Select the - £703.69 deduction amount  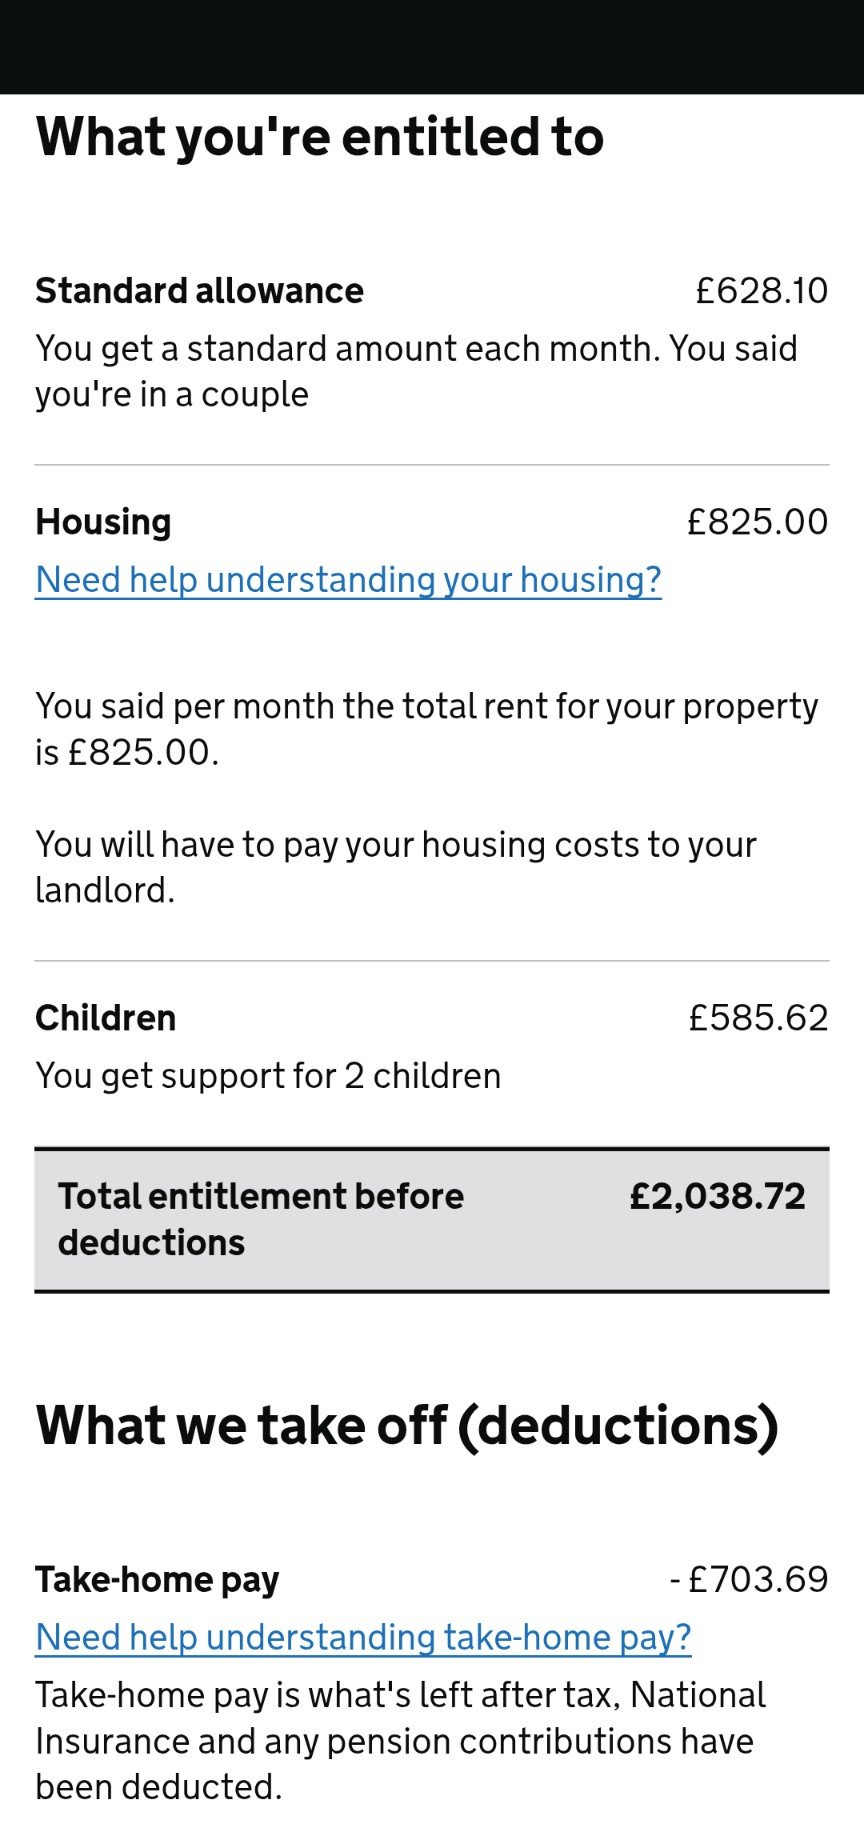click(x=749, y=1580)
